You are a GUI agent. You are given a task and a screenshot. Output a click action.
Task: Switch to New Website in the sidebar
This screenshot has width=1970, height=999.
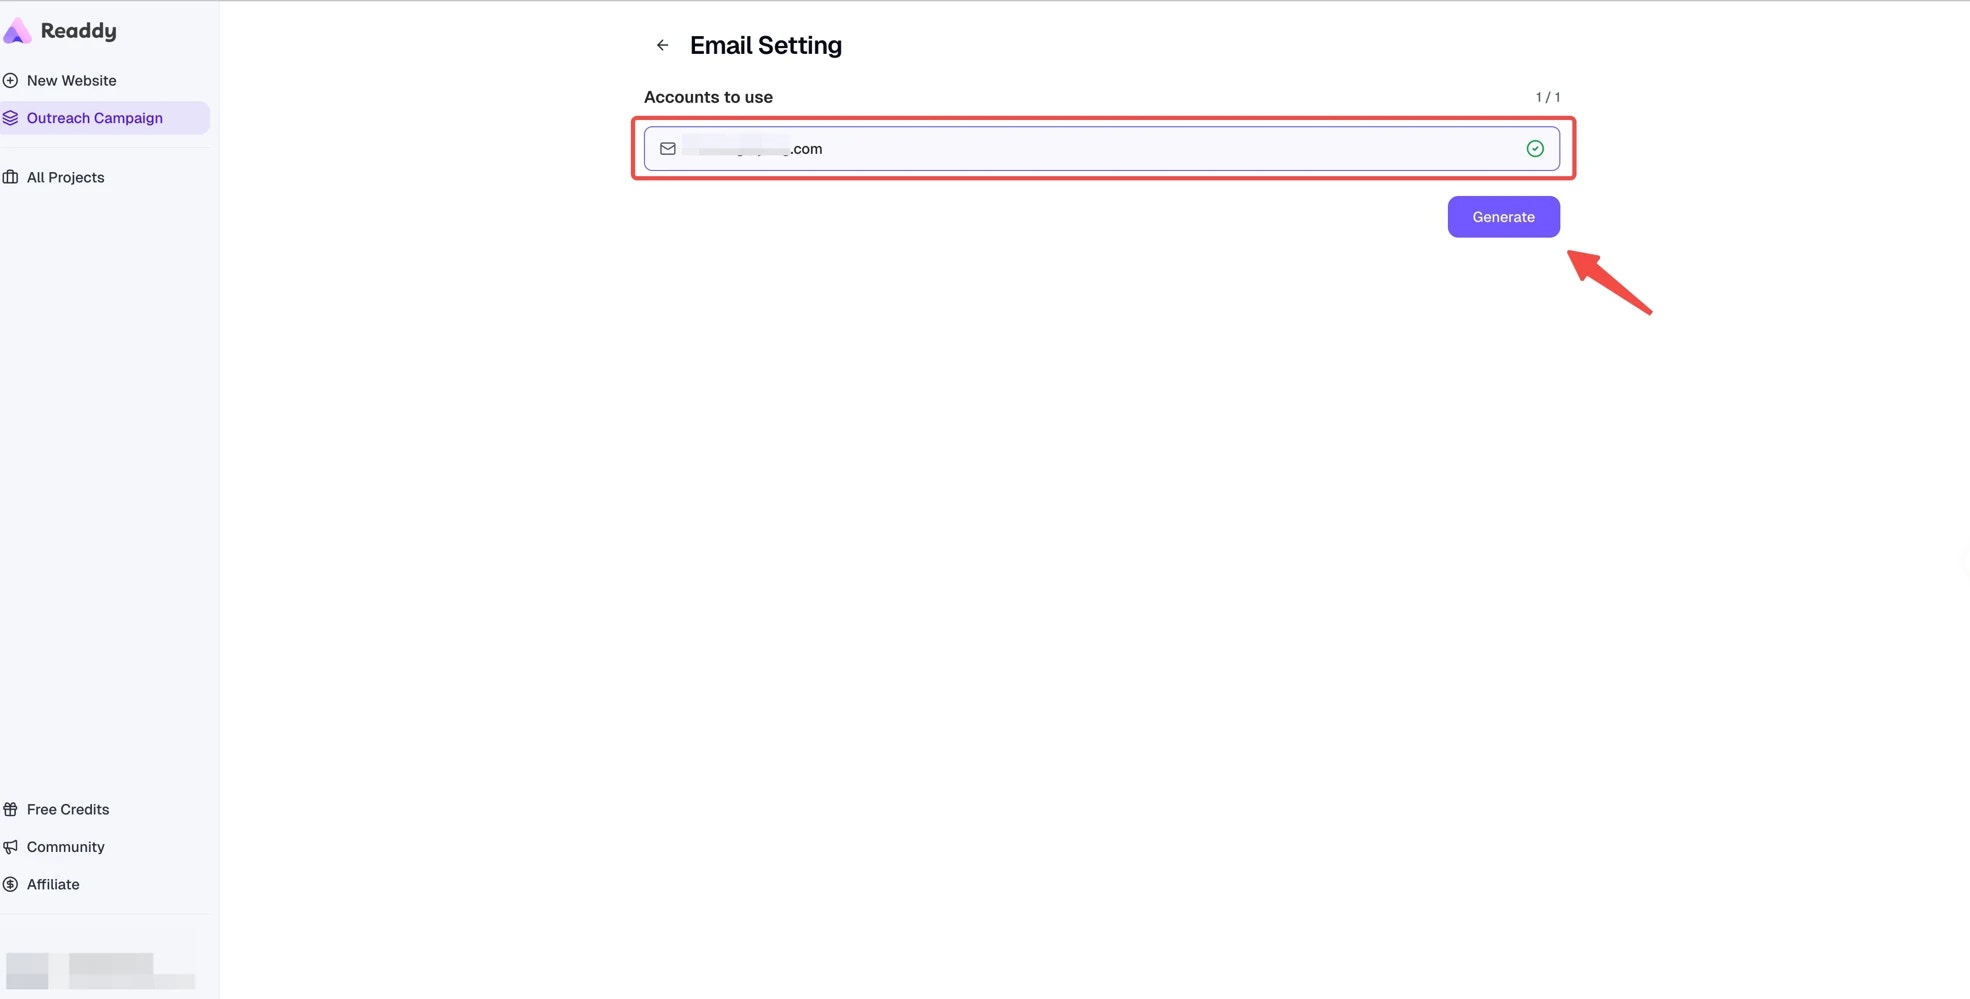[x=71, y=80]
